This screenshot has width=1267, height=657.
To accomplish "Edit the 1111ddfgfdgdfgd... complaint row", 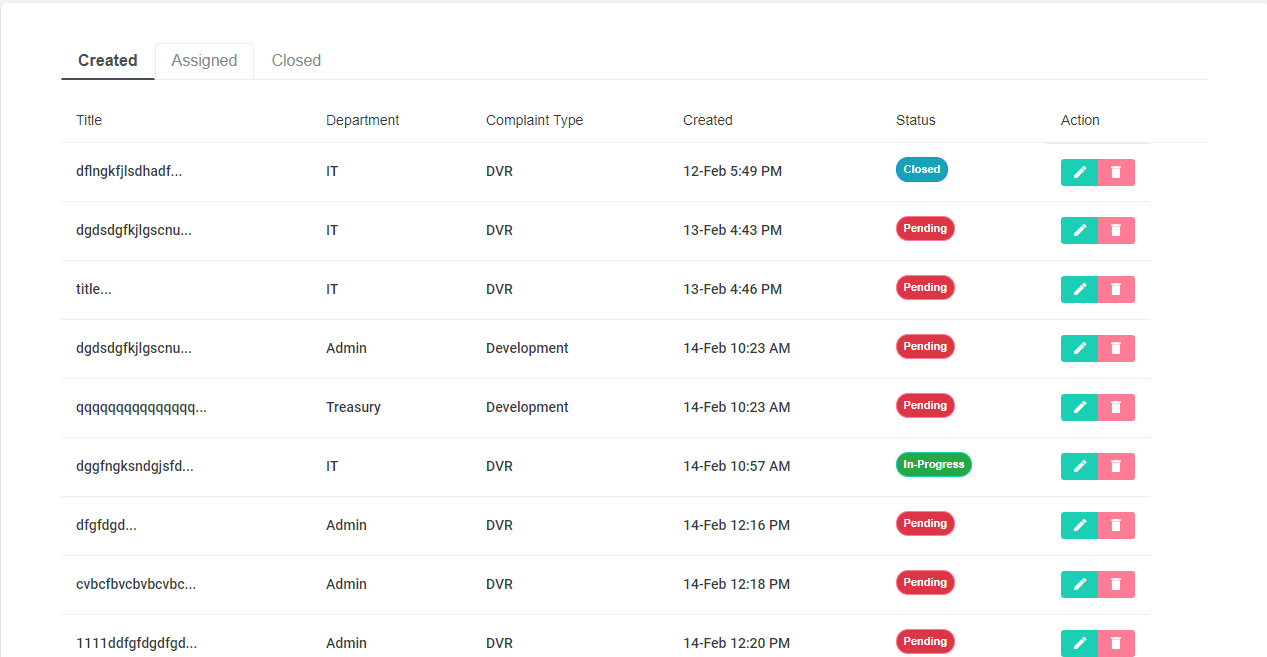I will click(x=1079, y=644).
